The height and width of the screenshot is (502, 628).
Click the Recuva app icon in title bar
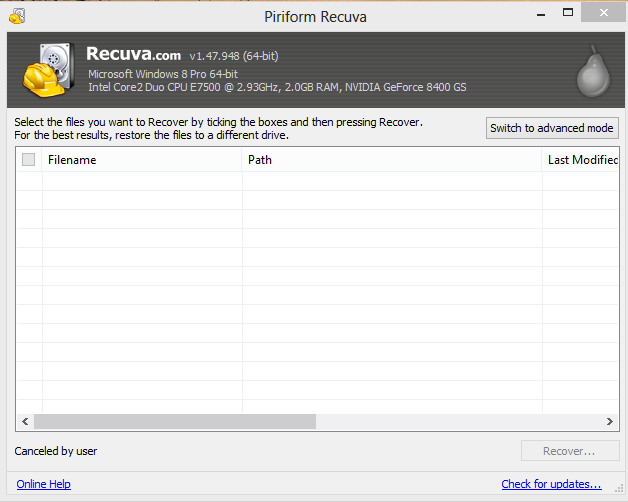click(x=17, y=16)
